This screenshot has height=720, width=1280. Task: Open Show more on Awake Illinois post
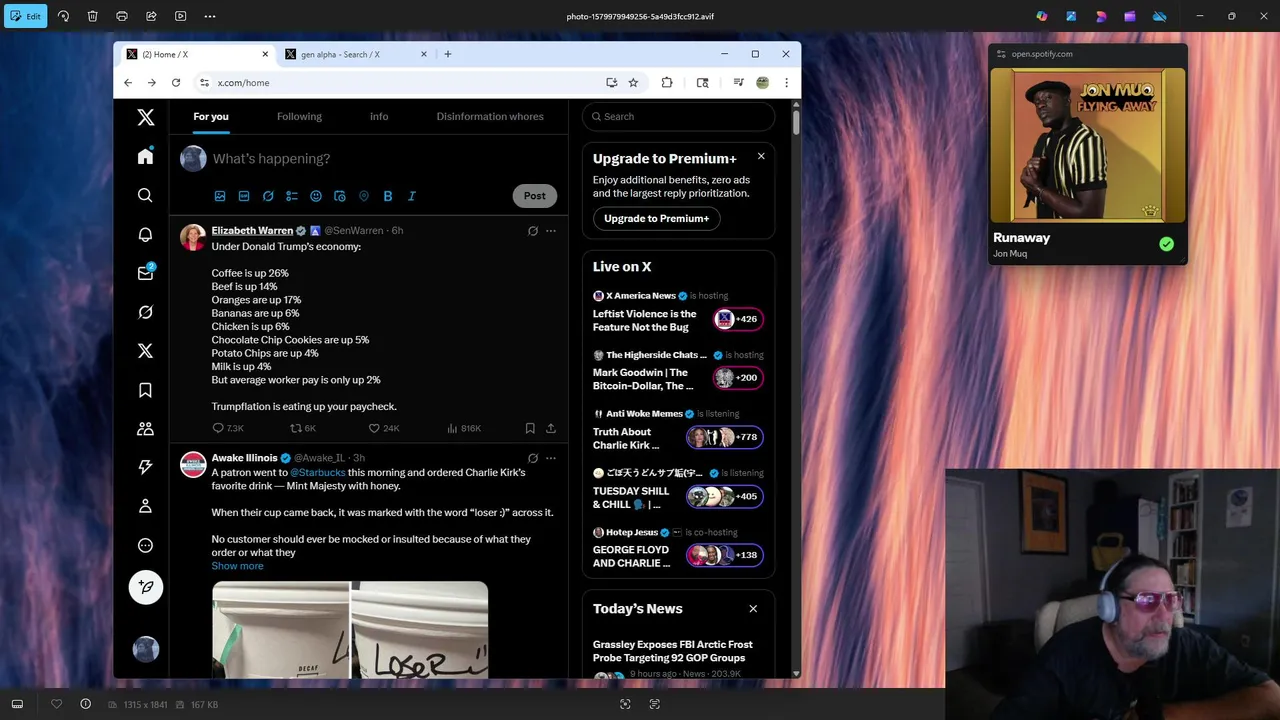pos(237,566)
